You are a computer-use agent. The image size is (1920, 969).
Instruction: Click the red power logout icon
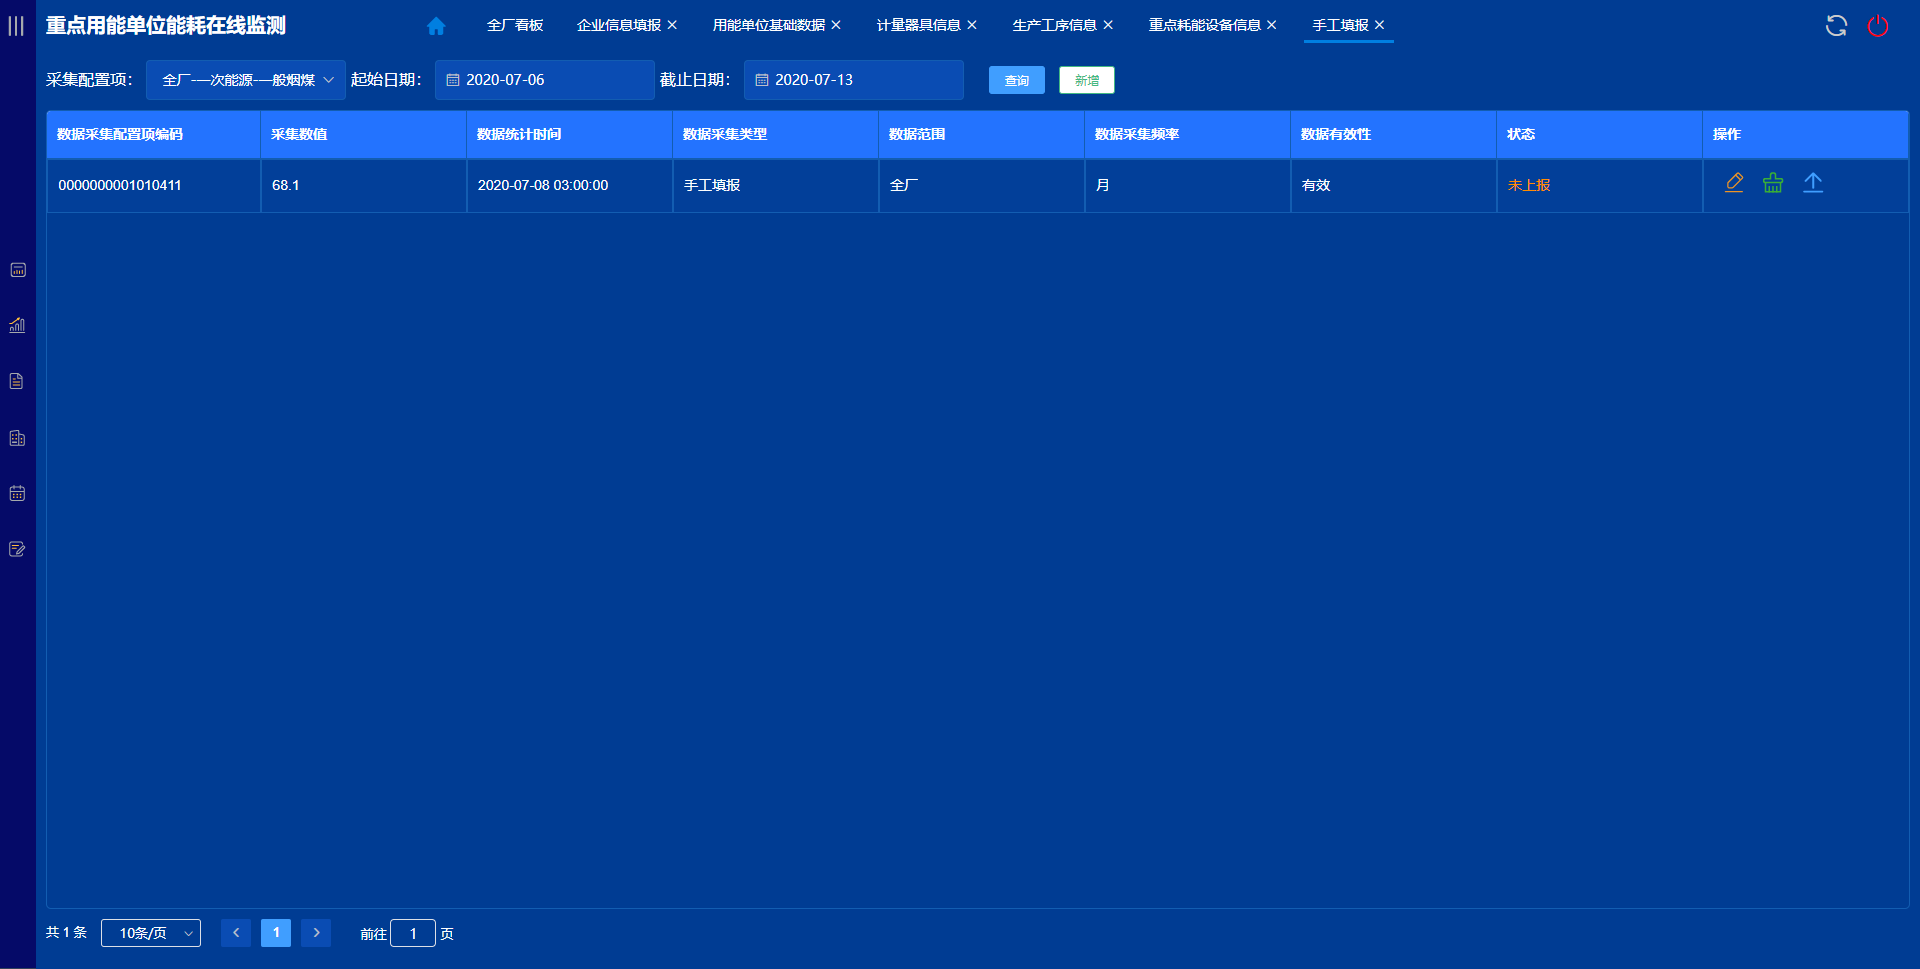pyautogui.click(x=1878, y=26)
